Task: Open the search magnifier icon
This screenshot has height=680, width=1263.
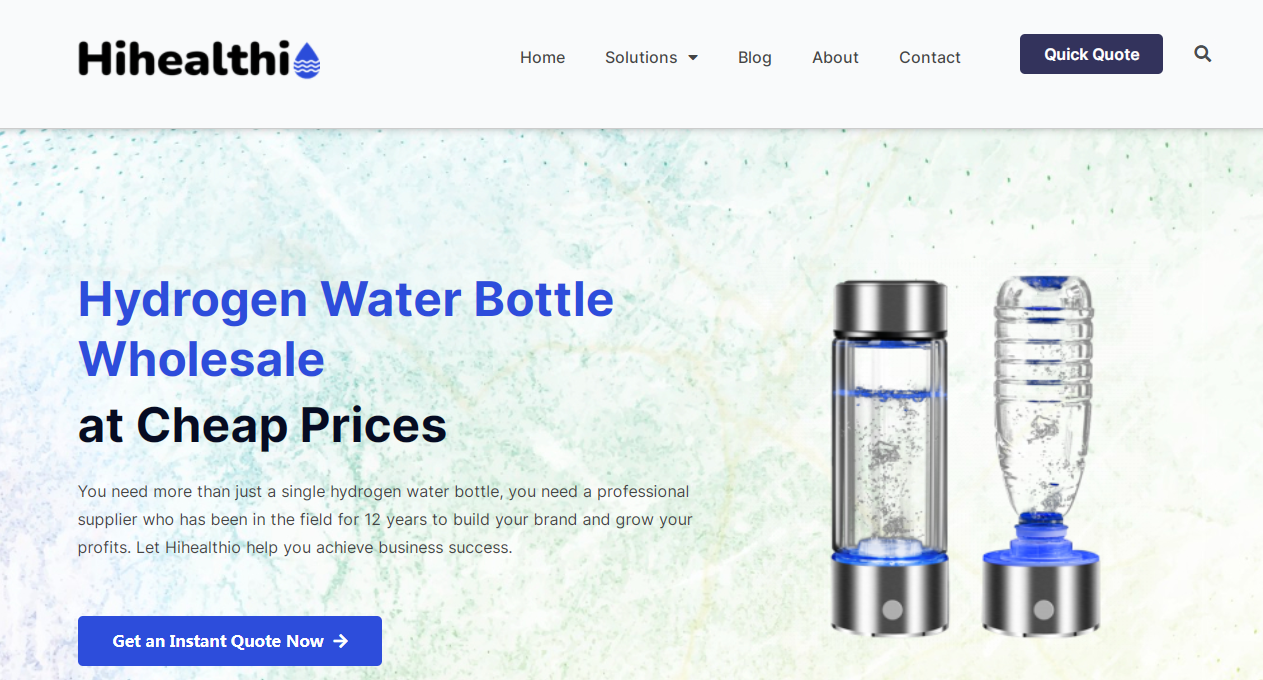Action: coord(1202,54)
